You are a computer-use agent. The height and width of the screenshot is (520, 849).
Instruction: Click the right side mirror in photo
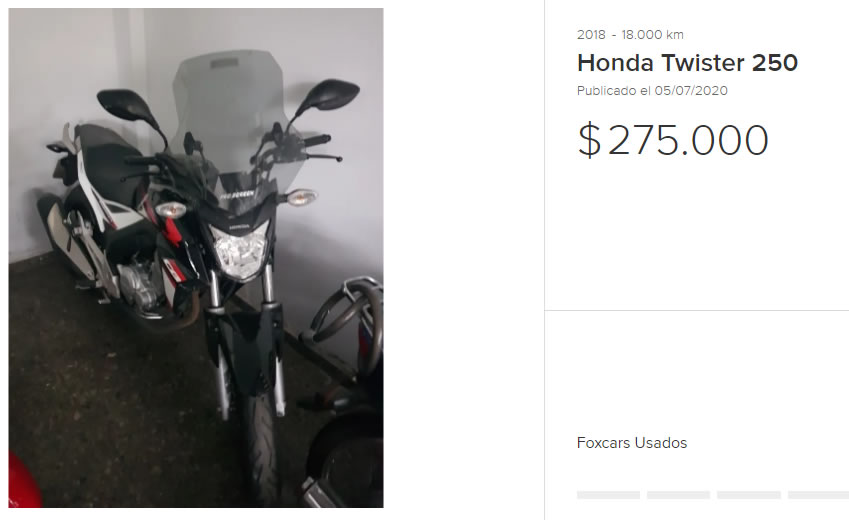point(330,95)
